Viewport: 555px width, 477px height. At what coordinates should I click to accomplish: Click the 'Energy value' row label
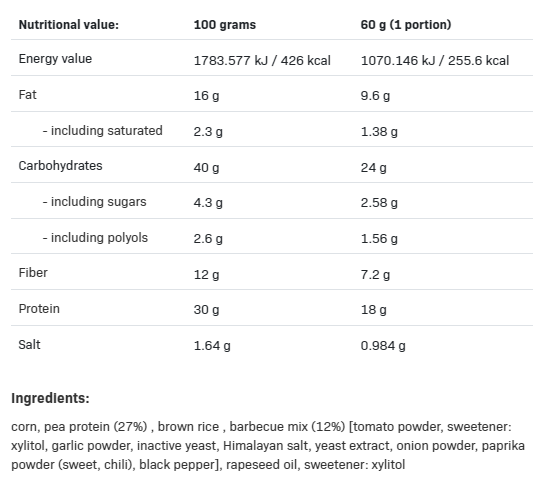(55, 59)
